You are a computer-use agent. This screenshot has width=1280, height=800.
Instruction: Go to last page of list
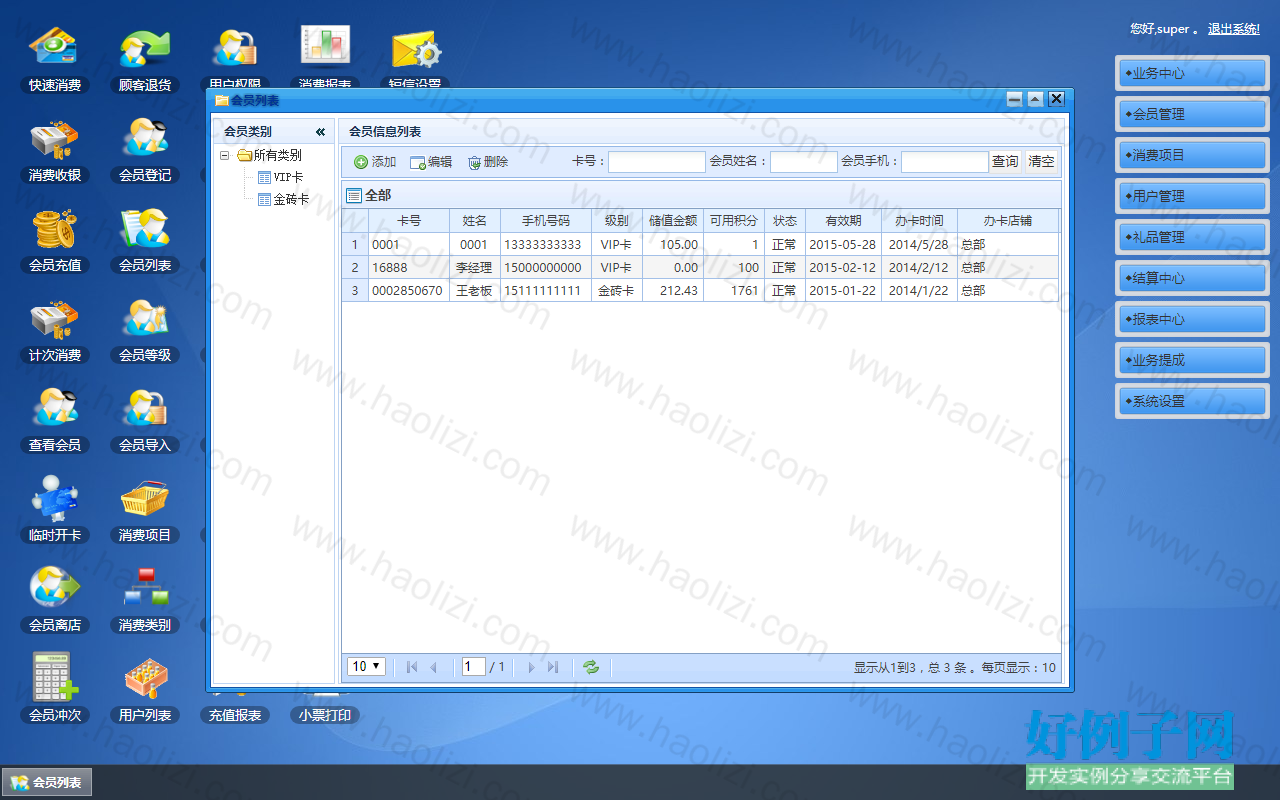click(x=552, y=667)
